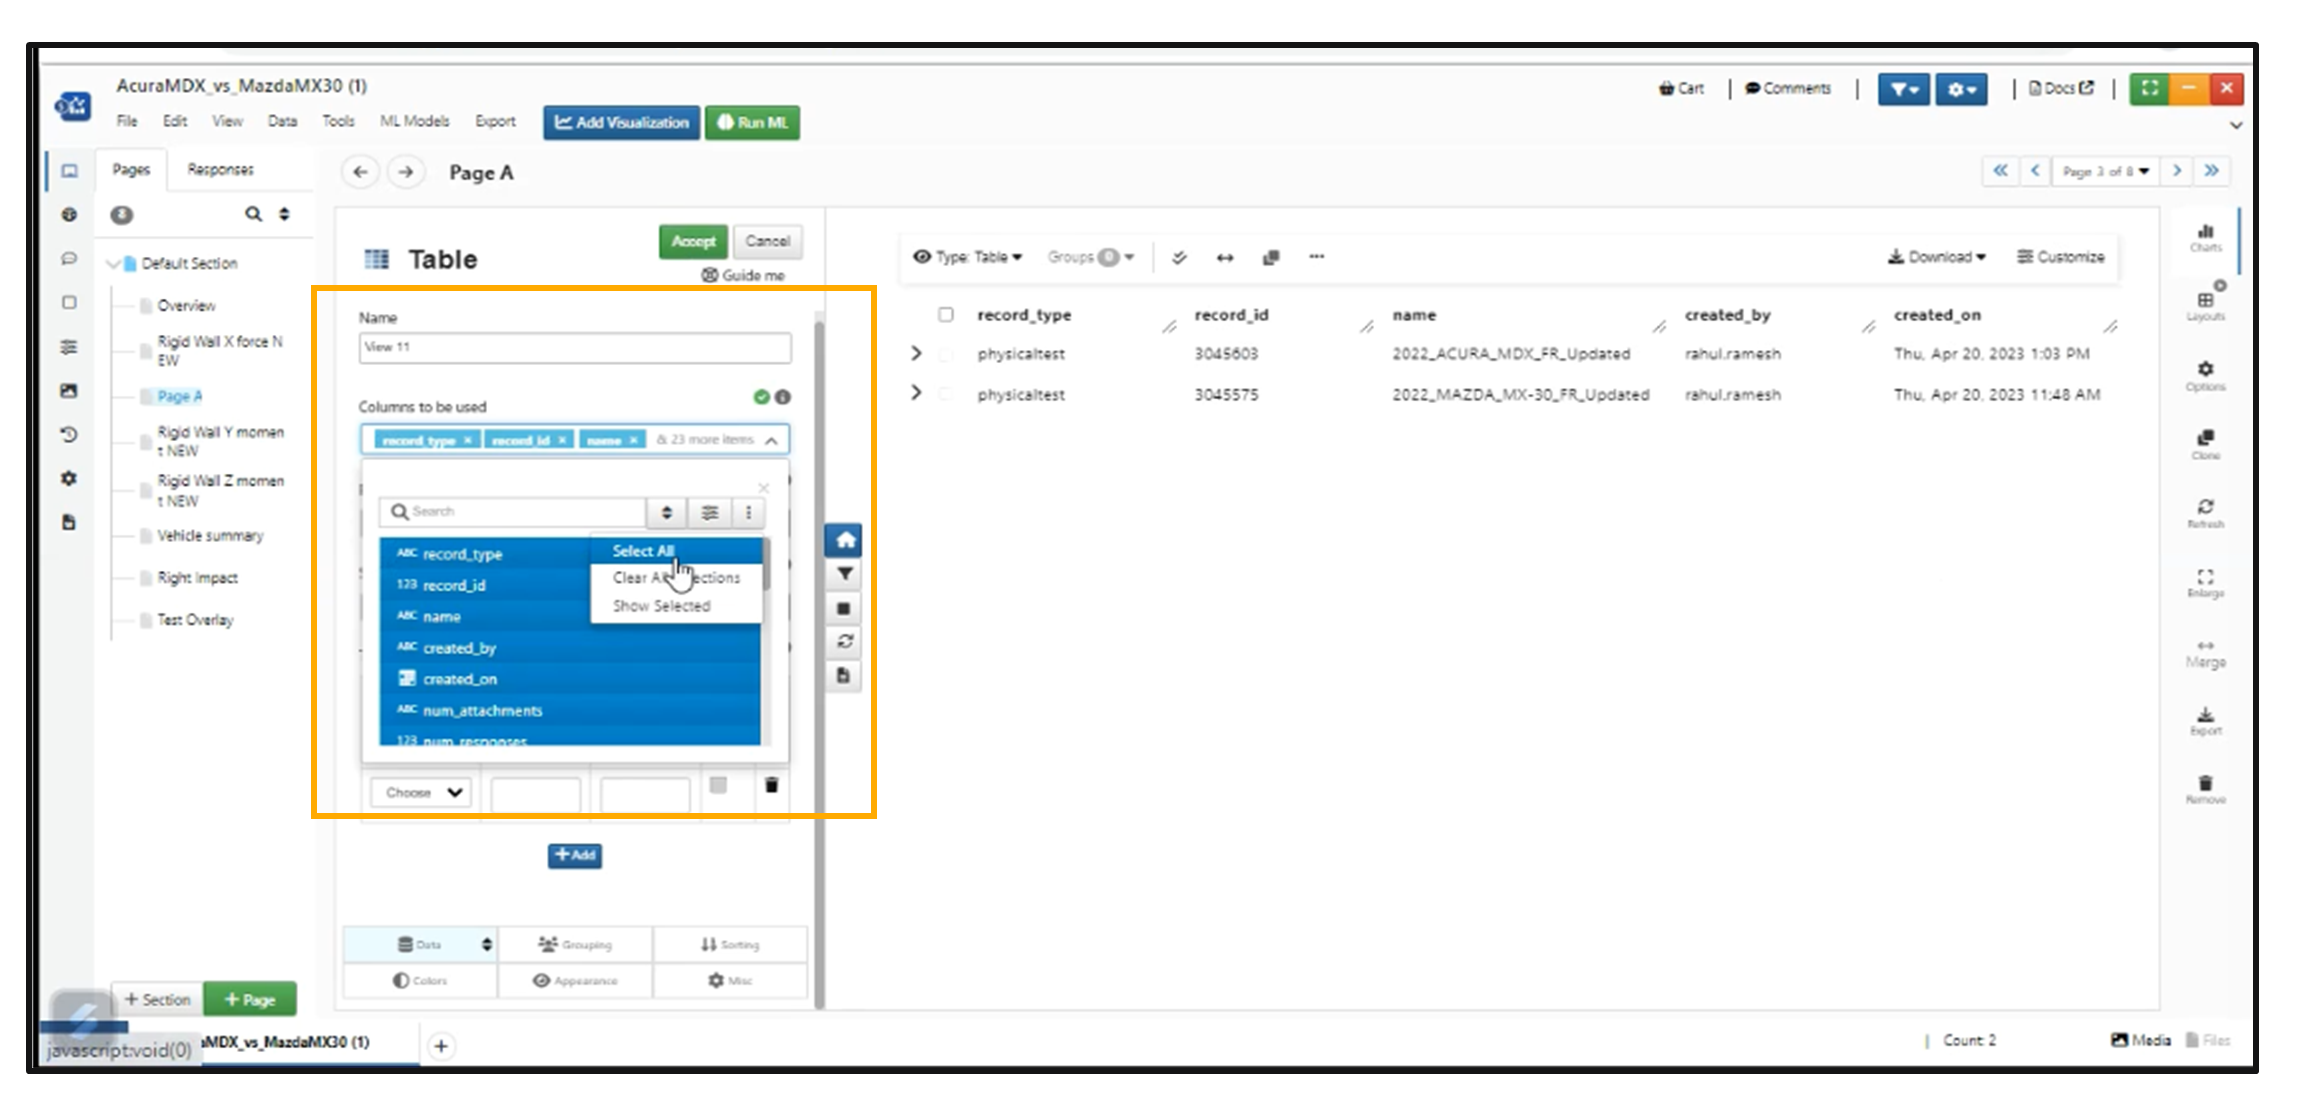Click the home icon beside the editor
Viewport: 2313px width, 1103px height.
[845, 540]
